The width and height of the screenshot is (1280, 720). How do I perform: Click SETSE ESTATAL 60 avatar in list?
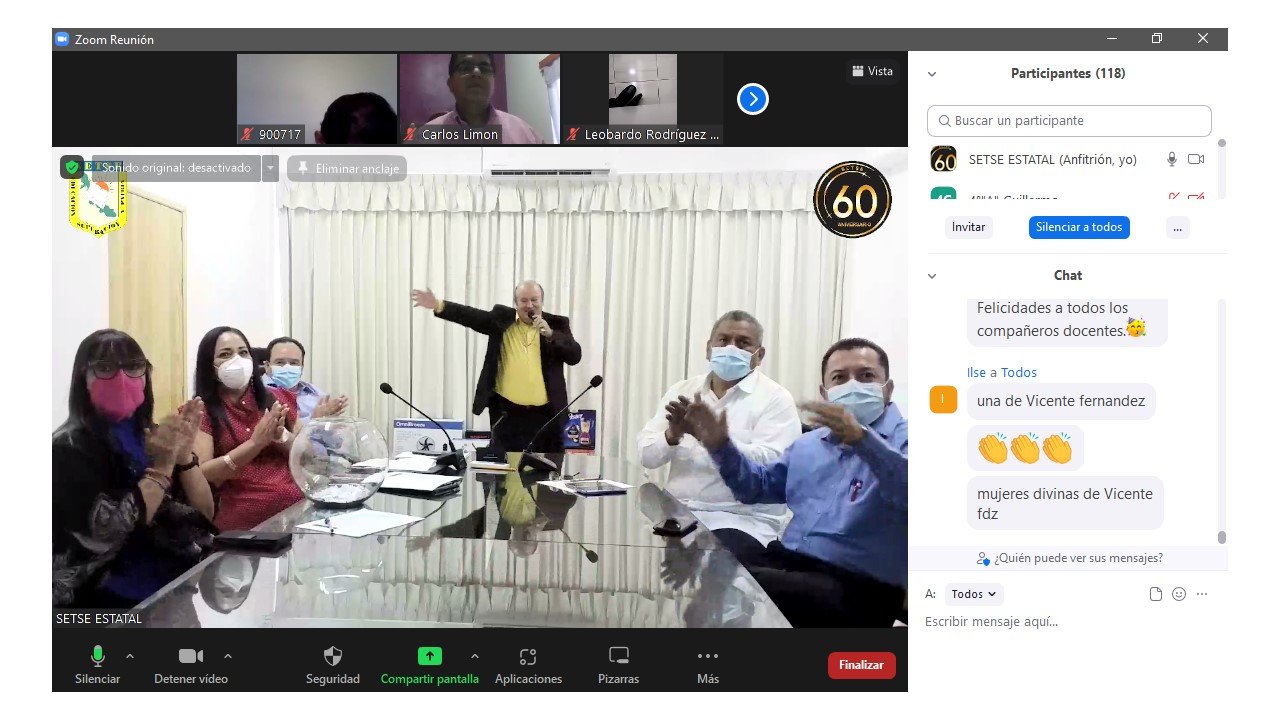[x=943, y=159]
